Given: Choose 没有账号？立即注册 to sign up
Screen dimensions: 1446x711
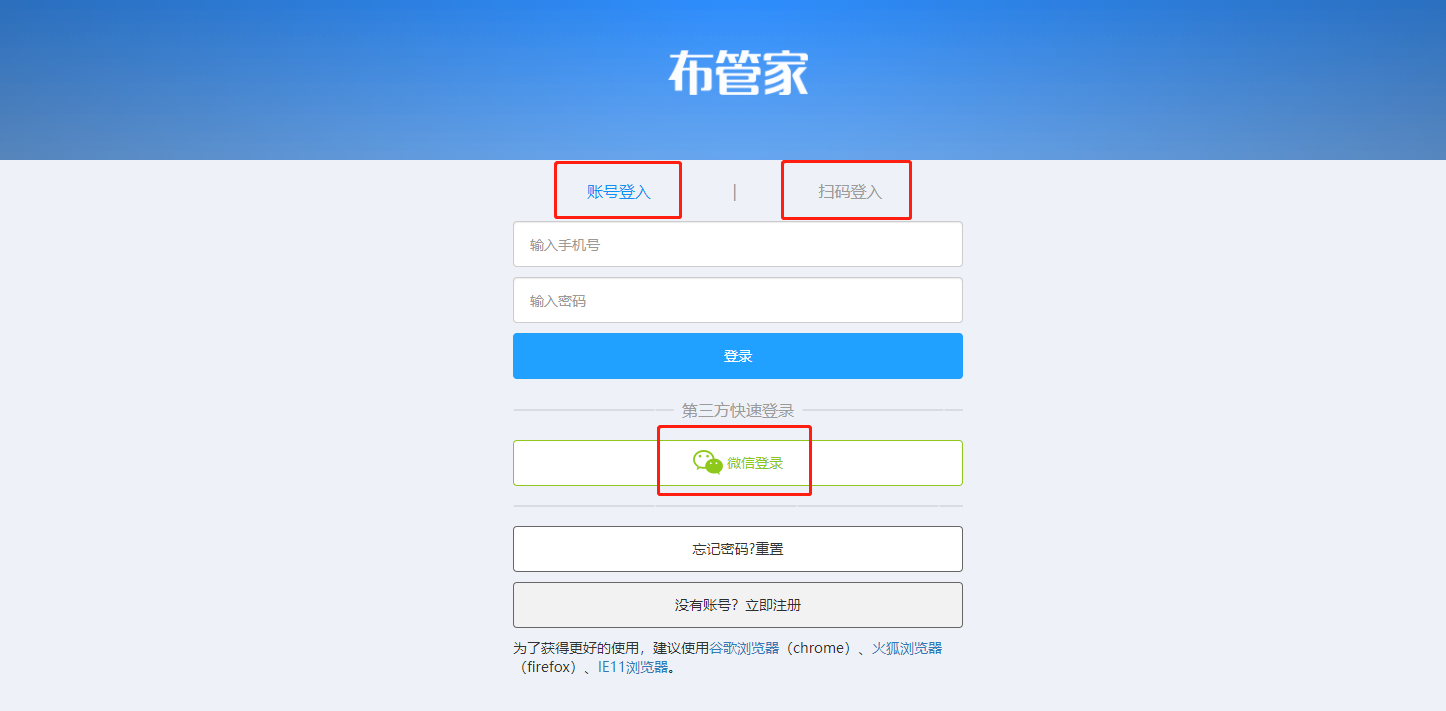Looking at the screenshot, I should click(738, 605).
